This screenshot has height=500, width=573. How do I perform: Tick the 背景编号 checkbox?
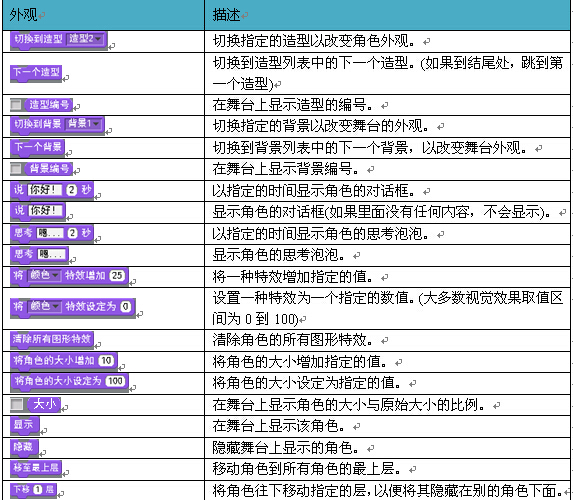pyautogui.click(x=16, y=169)
